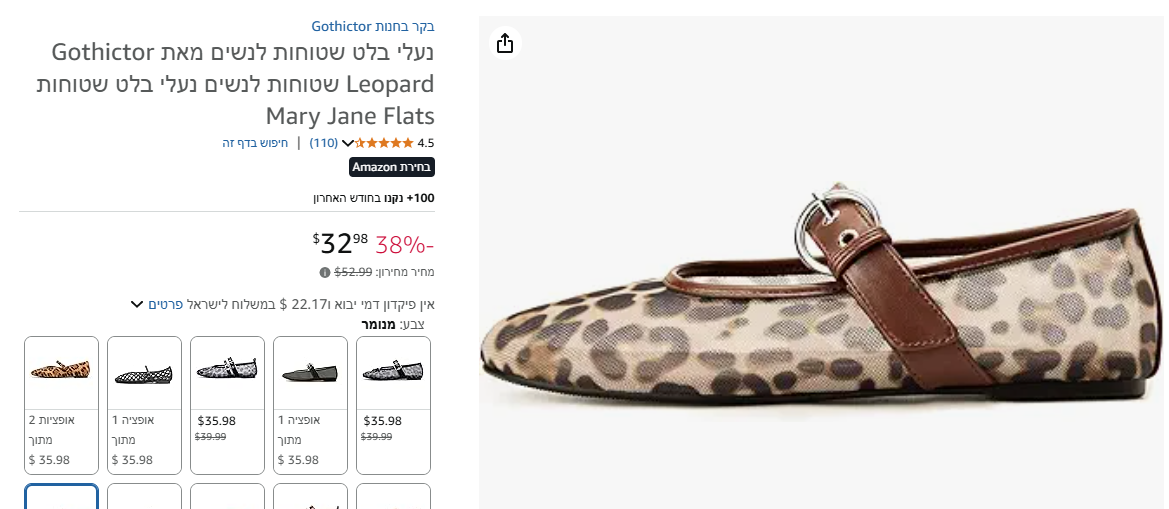Click the blue-outlined selected color swatch
Screen dimensions: 1169x509
point(61,496)
